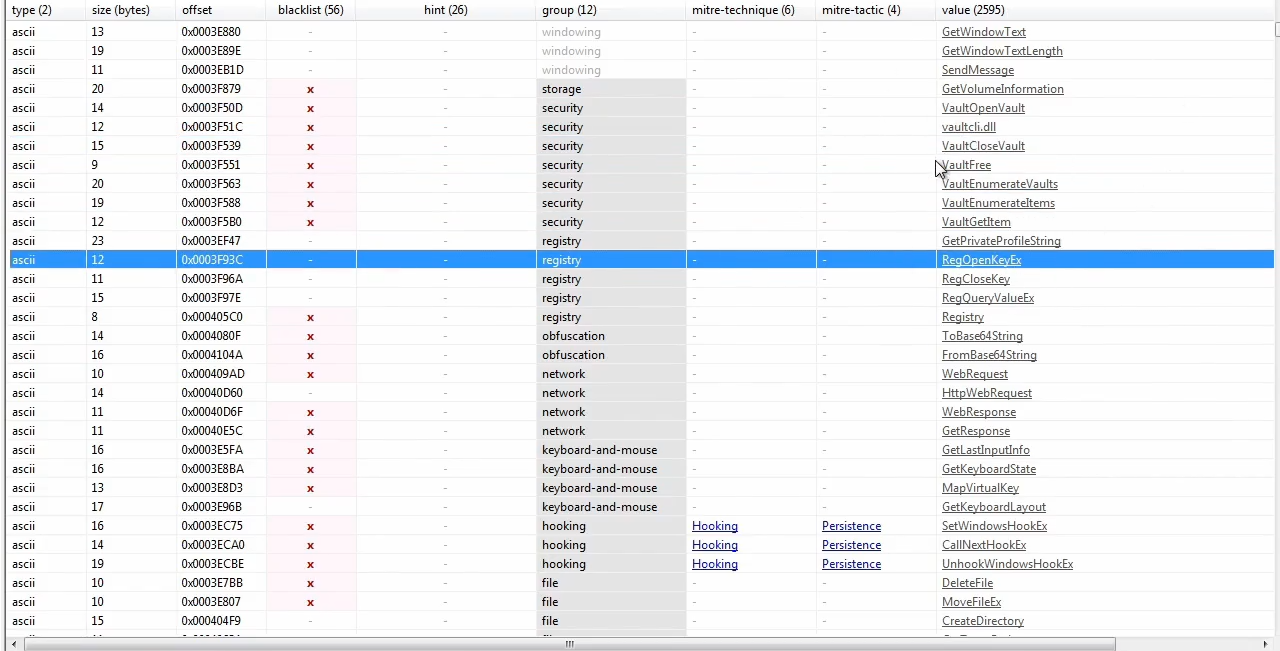Screen dimensions: 1280x651
Task: Open Hooking technique link for SetWindowsHookEx row
Action: [714, 526]
